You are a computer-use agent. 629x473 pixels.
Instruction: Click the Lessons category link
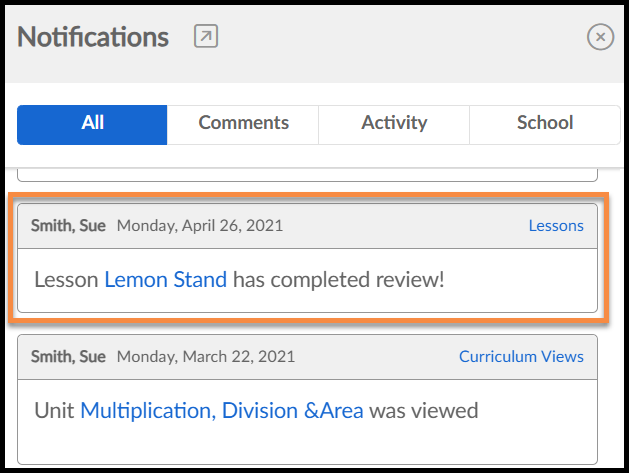556,226
